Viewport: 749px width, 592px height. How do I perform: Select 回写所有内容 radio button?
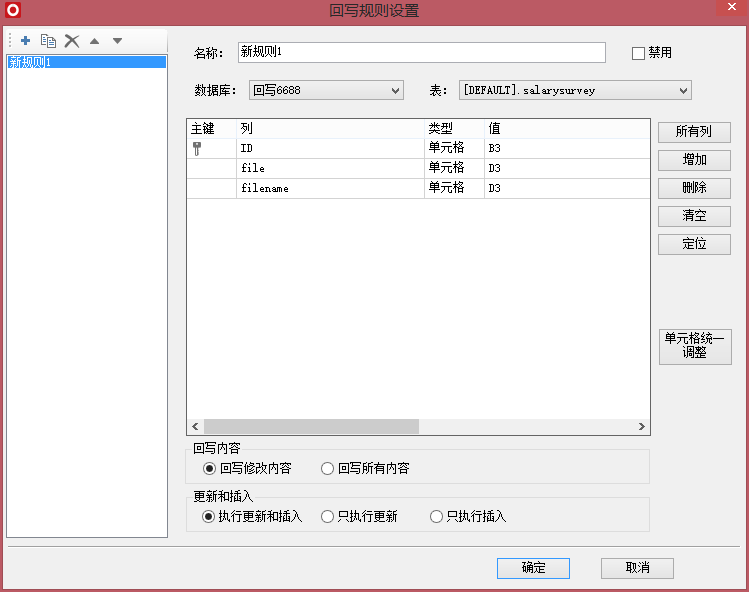pos(327,469)
